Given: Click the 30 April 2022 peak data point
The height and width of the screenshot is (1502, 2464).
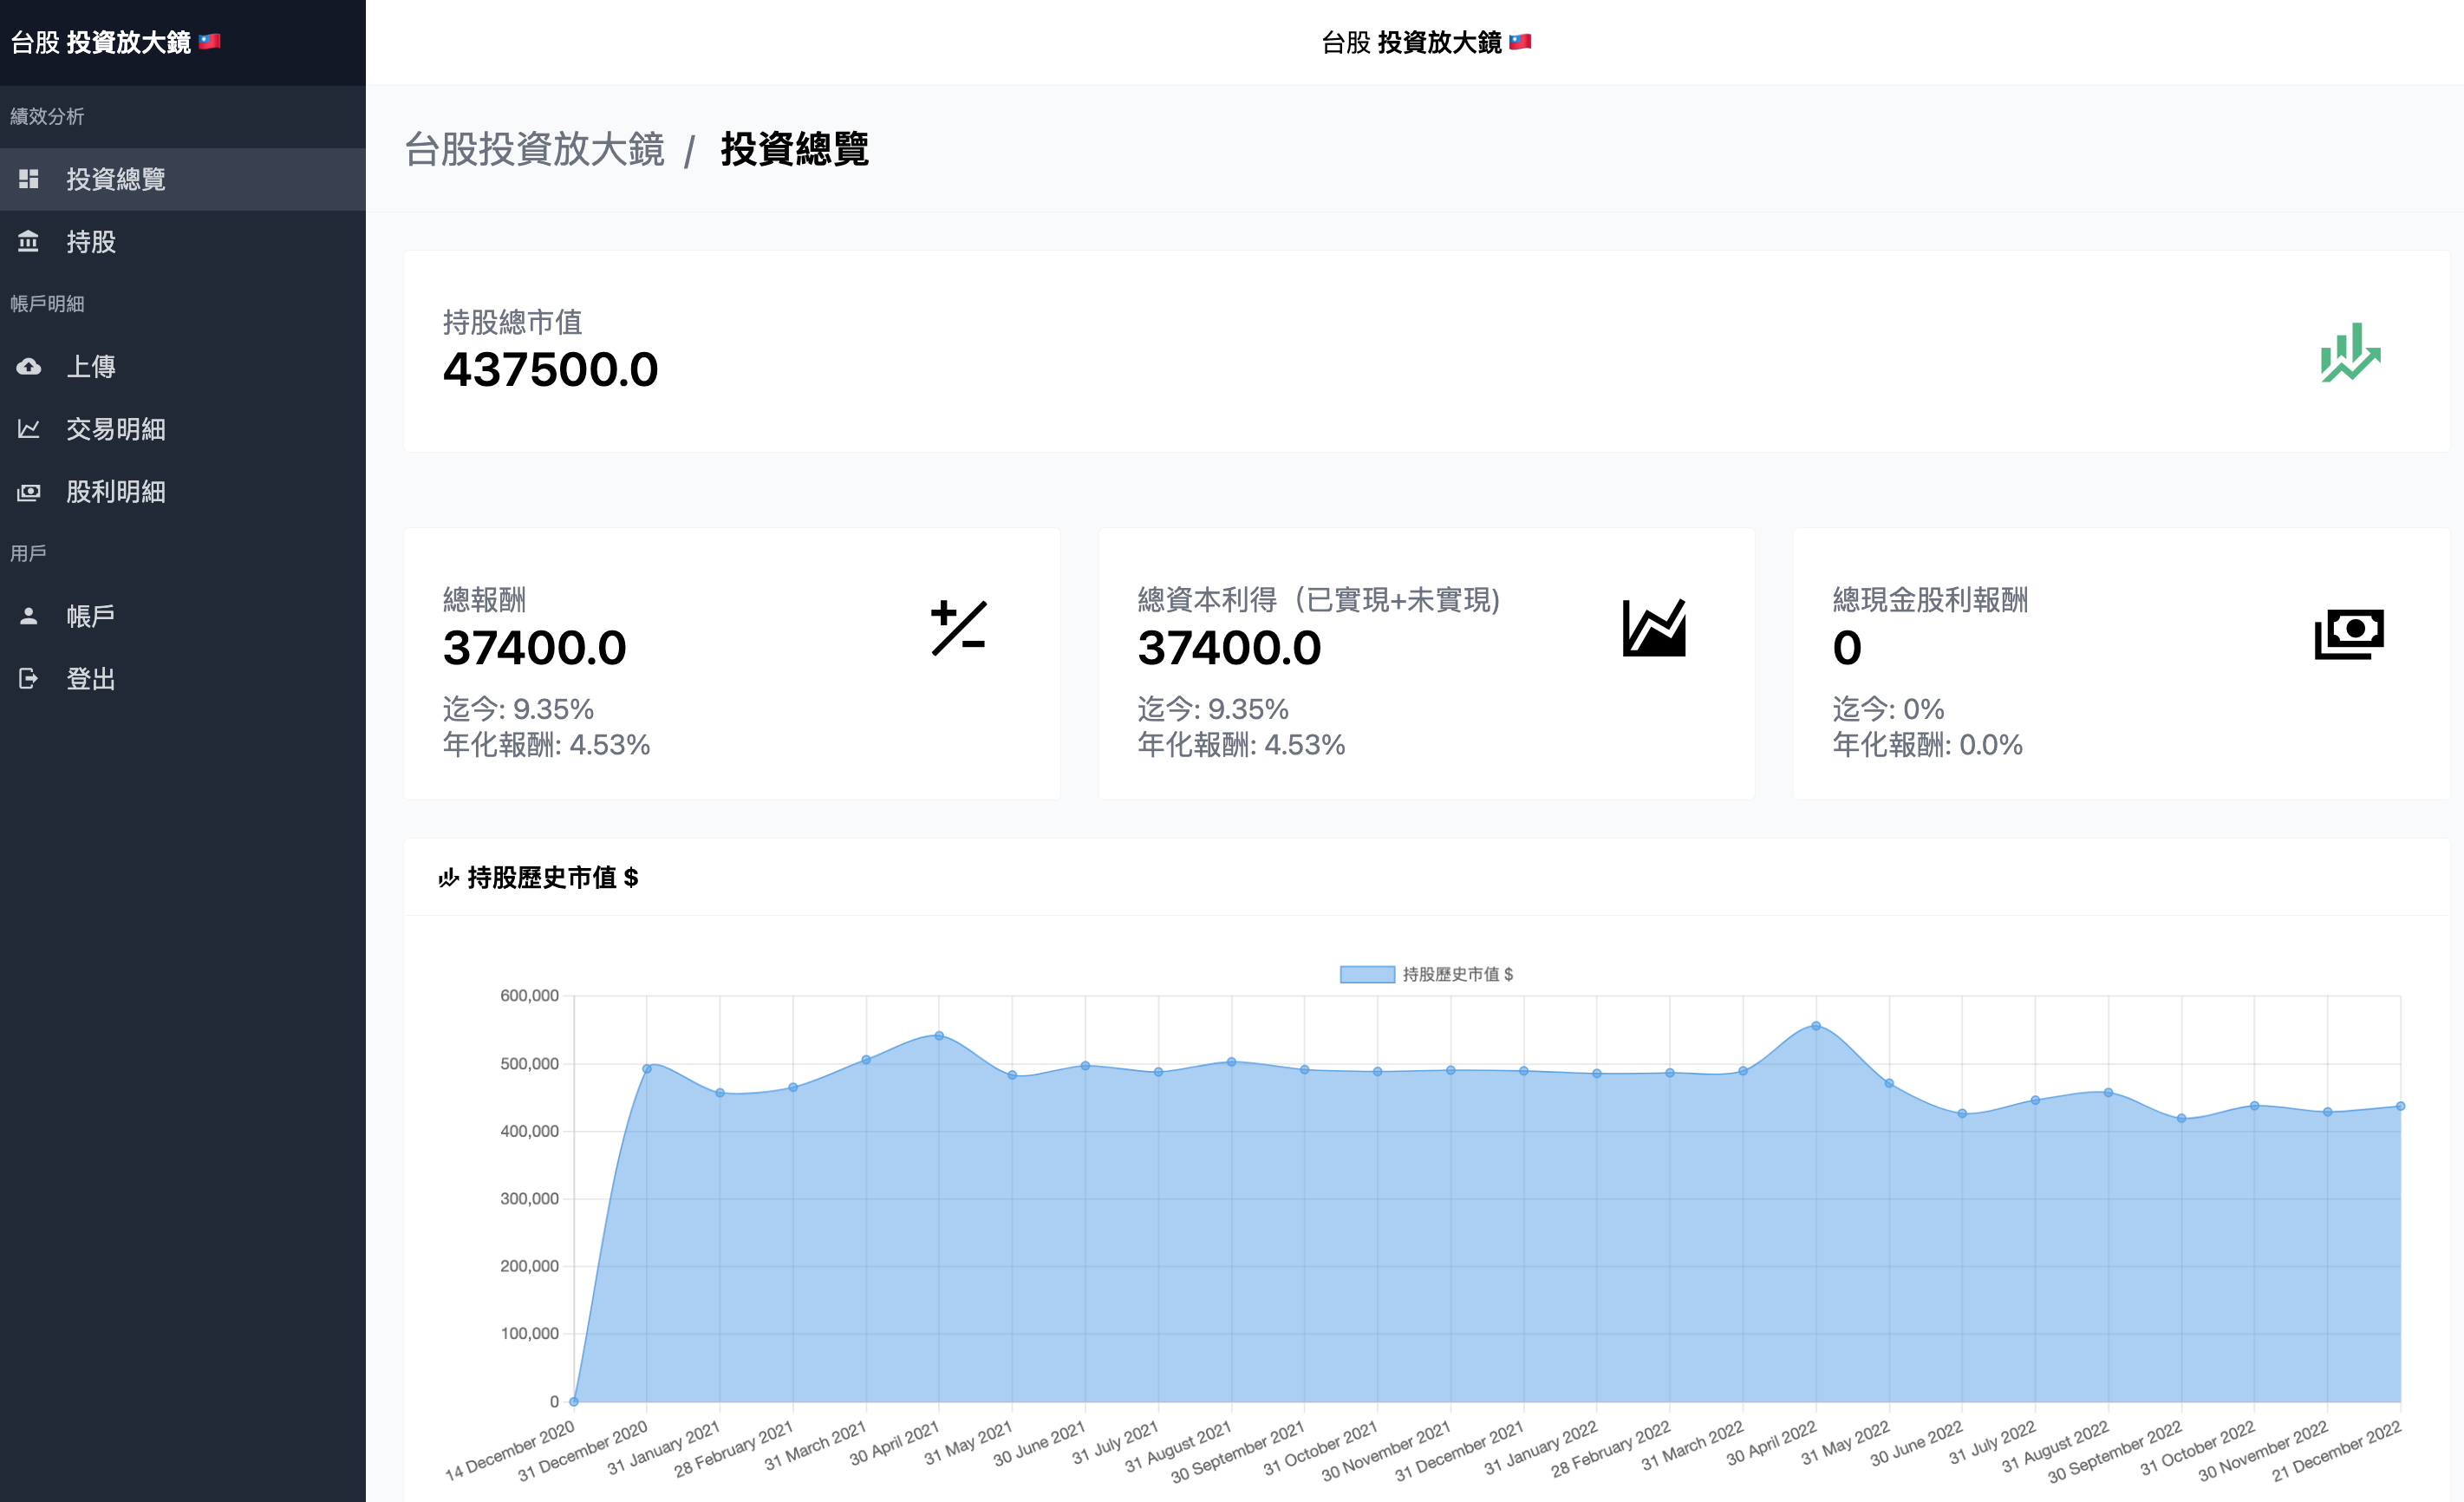Looking at the screenshot, I should [1816, 1026].
